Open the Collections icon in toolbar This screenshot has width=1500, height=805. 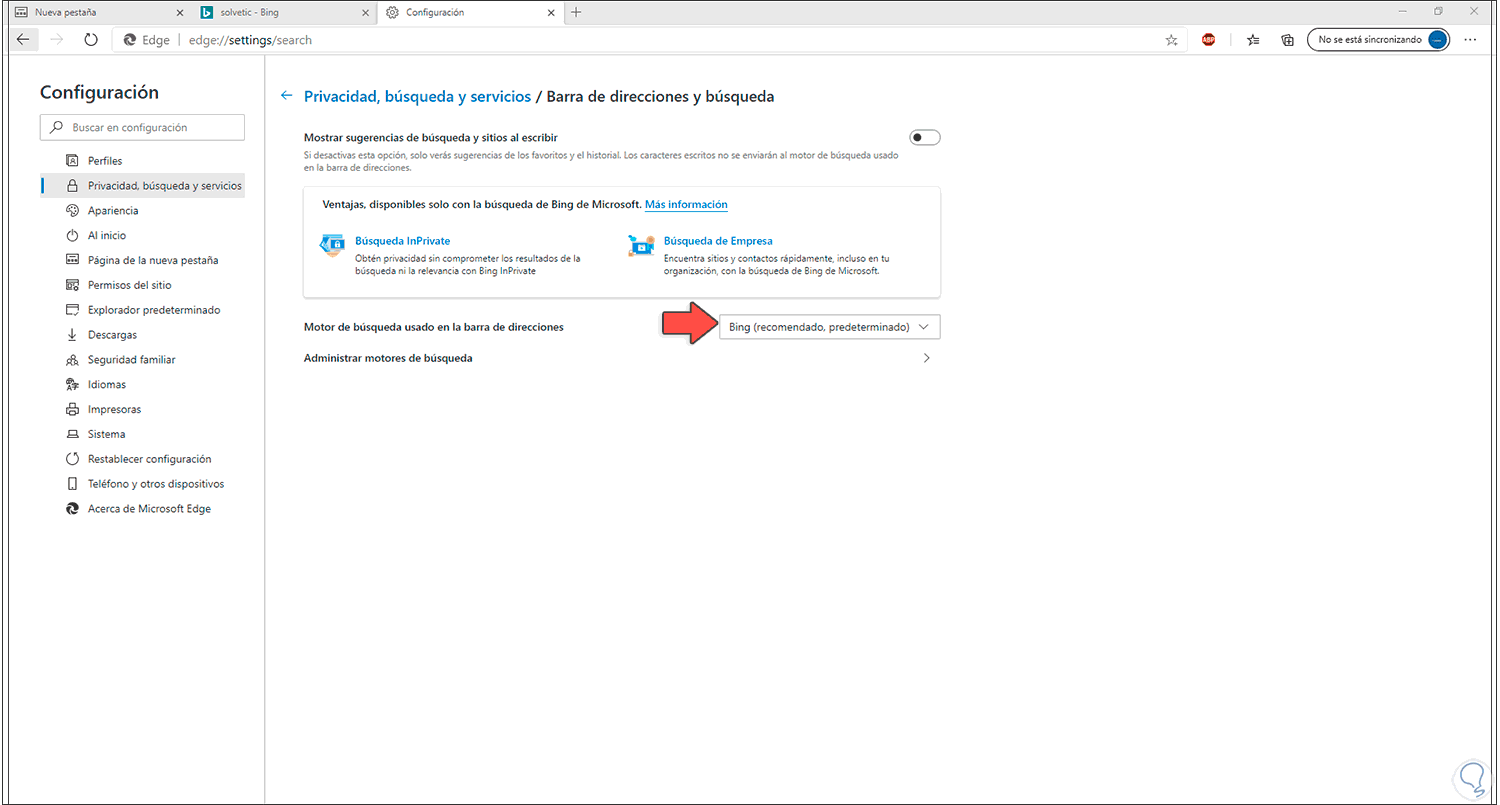point(1288,40)
